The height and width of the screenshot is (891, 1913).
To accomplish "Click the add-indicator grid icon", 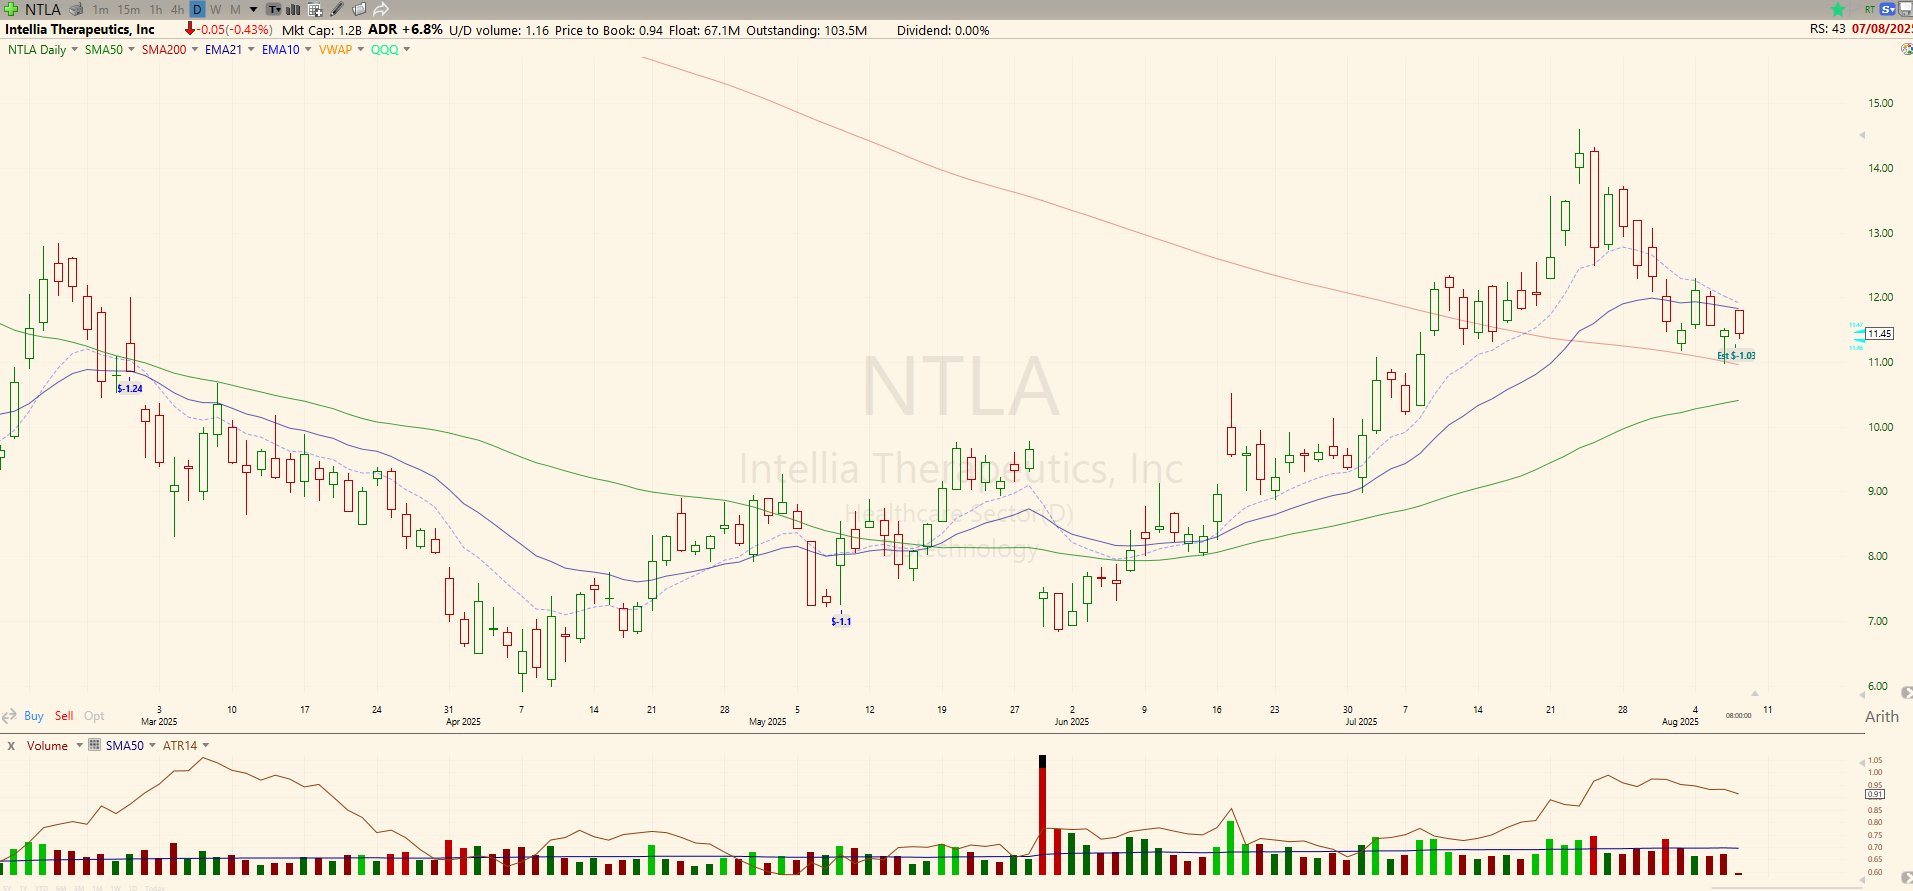I will 315,9.
